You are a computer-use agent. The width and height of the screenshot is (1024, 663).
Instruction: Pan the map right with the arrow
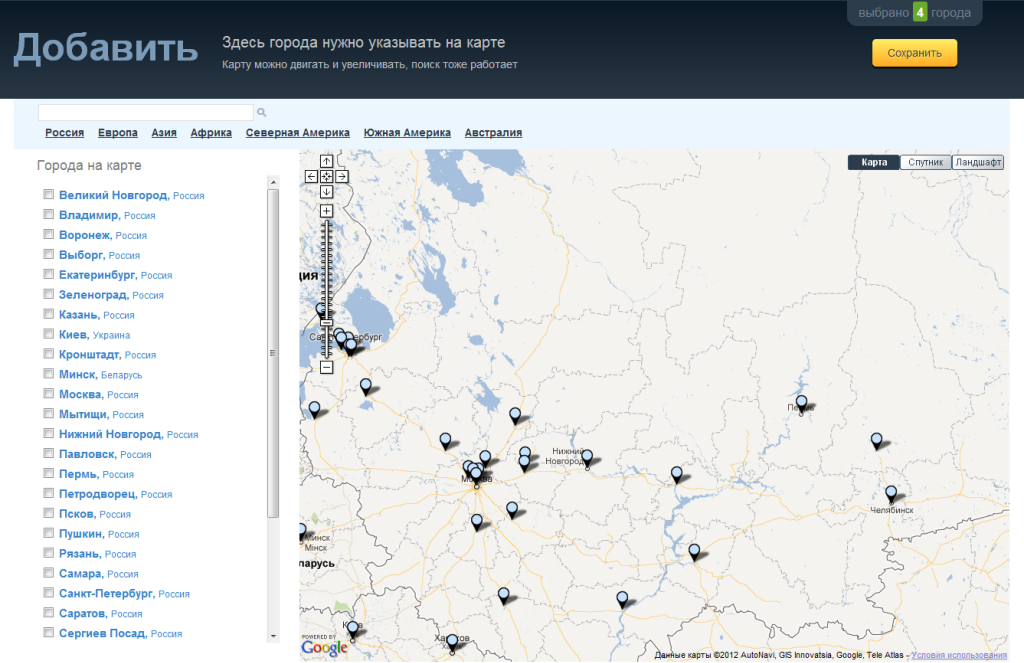341,177
